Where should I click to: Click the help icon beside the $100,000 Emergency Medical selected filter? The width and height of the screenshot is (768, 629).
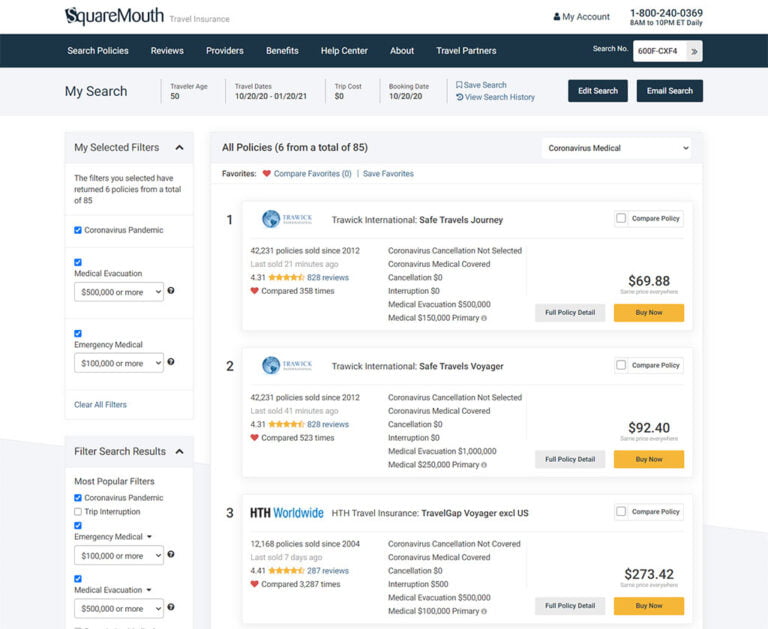pyautogui.click(x=171, y=362)
